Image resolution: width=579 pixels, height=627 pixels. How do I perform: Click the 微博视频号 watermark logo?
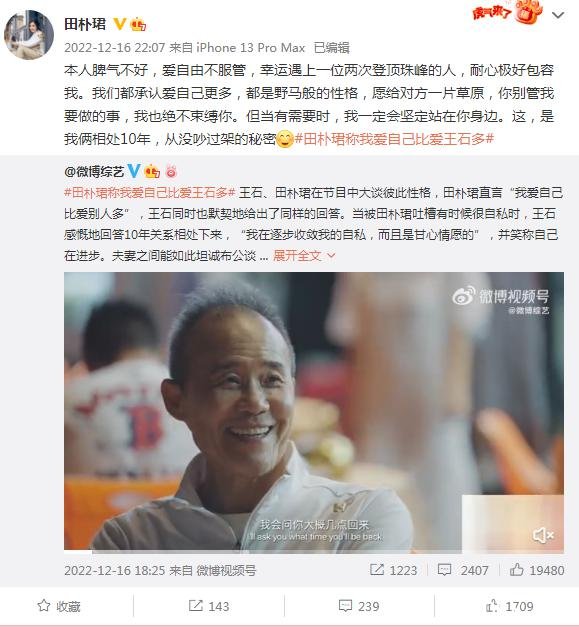pos(501,297)
